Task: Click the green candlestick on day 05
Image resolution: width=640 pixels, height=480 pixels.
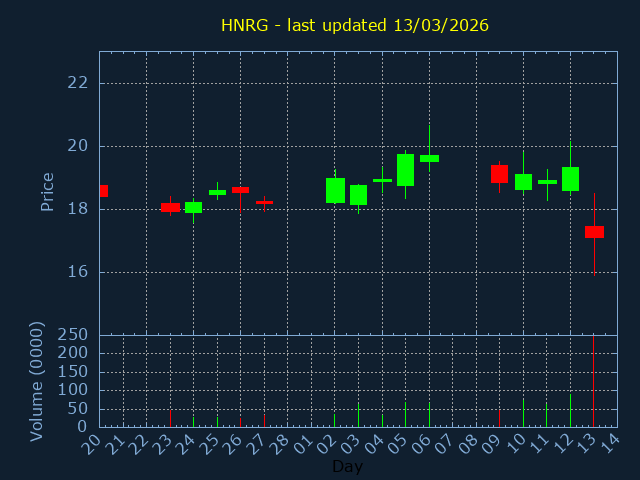Action: click(x=405, y=169)
